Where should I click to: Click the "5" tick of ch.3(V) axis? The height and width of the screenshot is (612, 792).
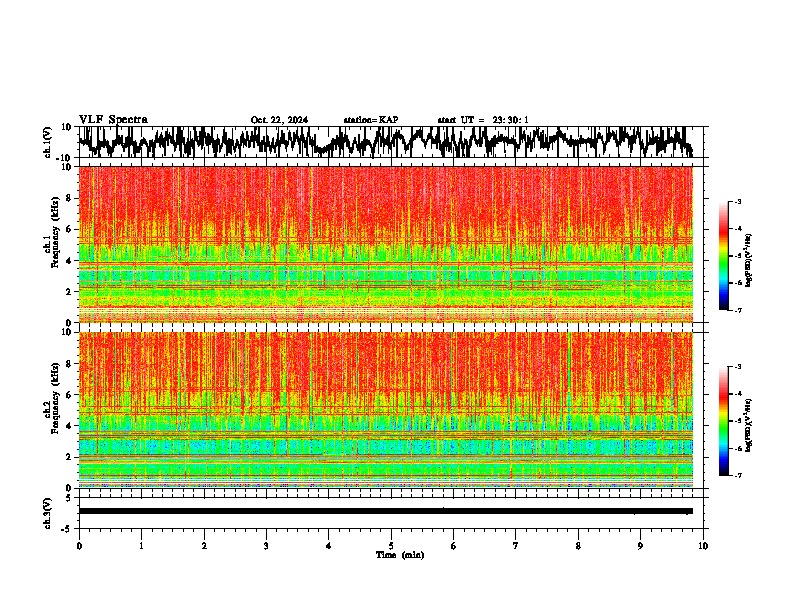(x=69, y=498)
